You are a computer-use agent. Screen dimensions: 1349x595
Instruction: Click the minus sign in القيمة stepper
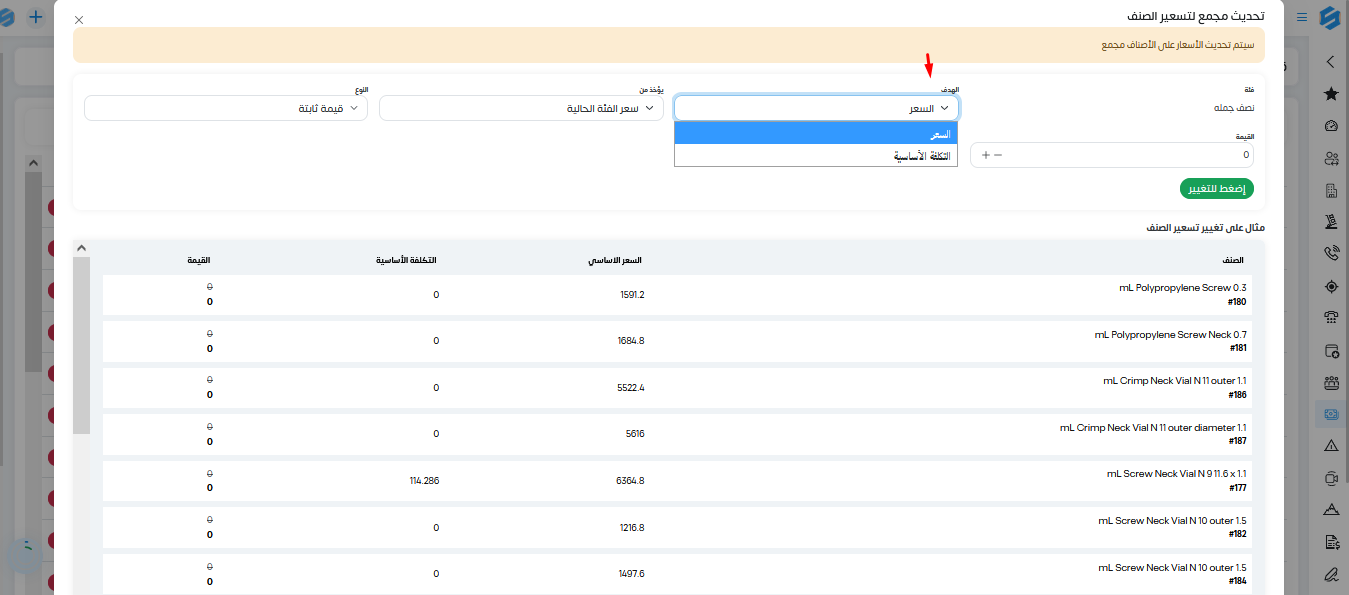pyautogui.click(x=998, y=155)
